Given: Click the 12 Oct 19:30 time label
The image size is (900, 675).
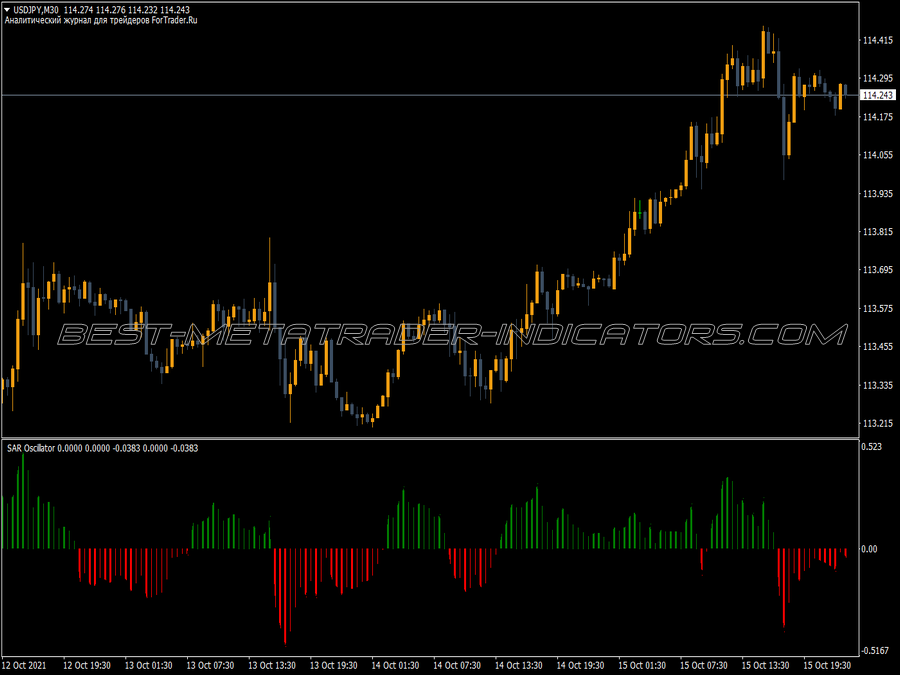Looking at the screenshot, I should pyautogui.click(x=87, y=666).
